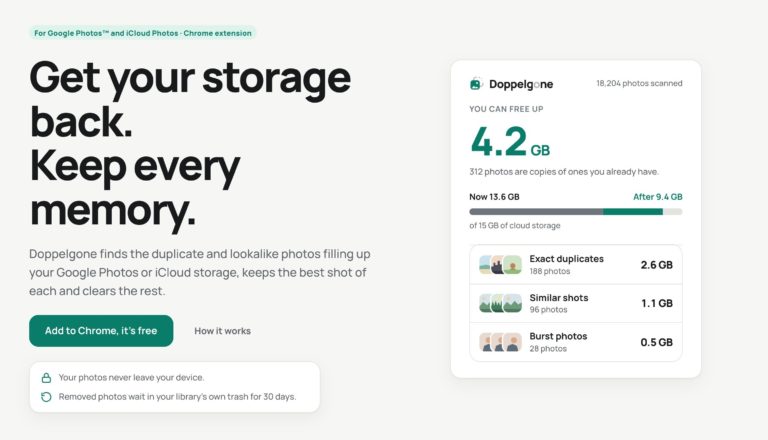Click the 'Now 13.6 GB' label
Screen dimensions: 768x440
[494, 196]
